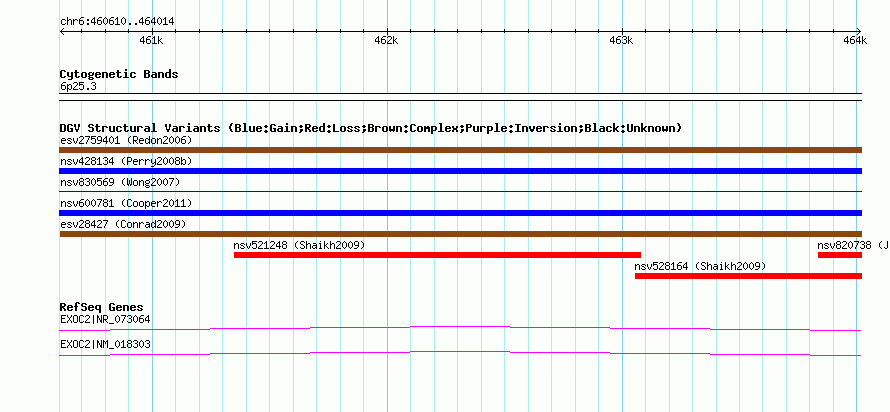The height and width of the screenshot is (412, 890).
Task: Select the nsv521248 red loss bar
Action: click(437, 255)
